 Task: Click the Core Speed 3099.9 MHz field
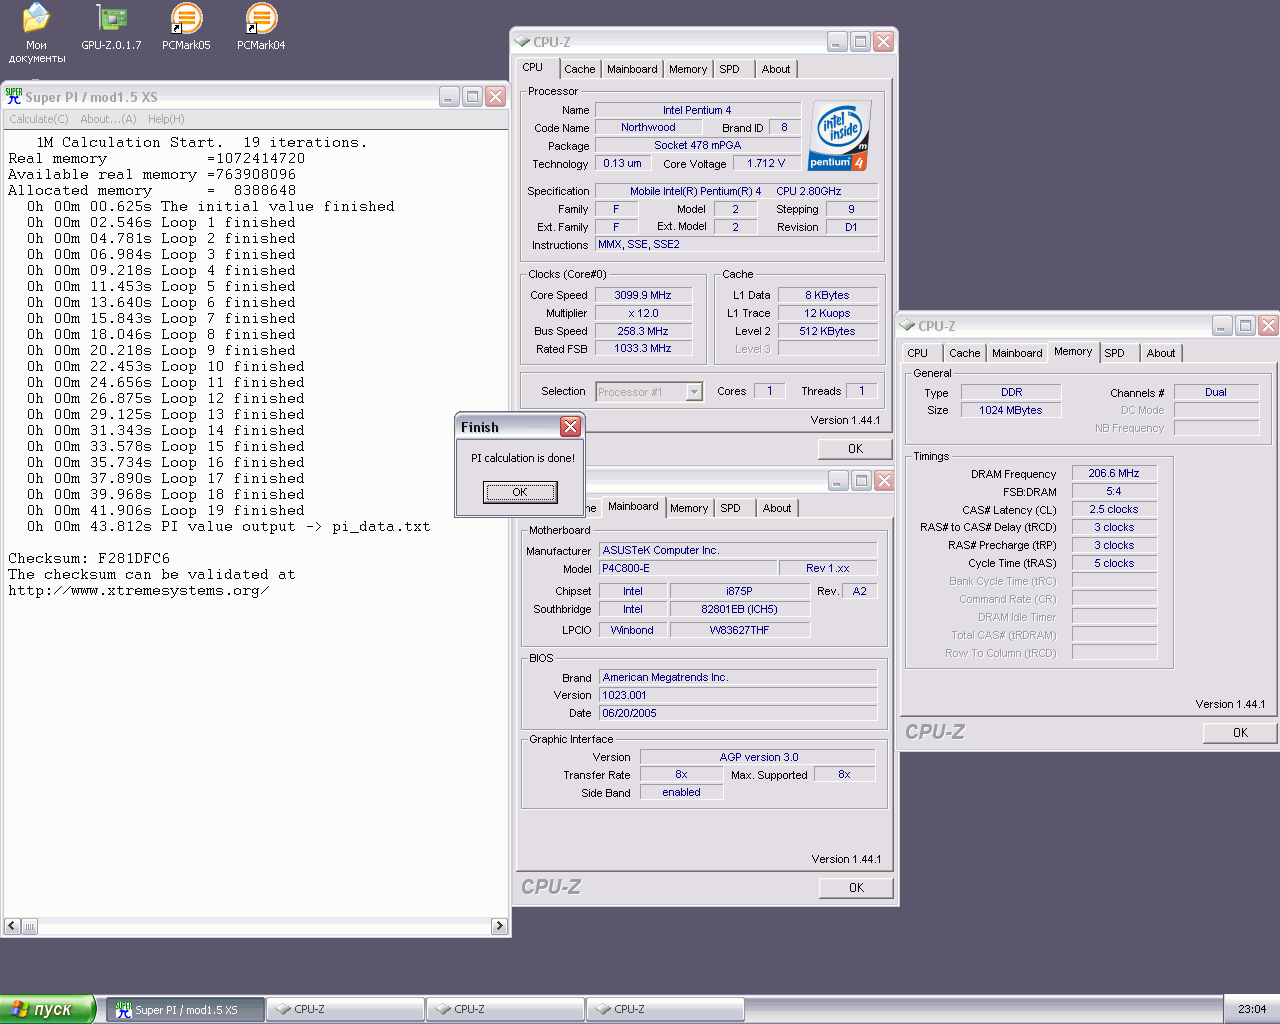[x=643, y=295]
